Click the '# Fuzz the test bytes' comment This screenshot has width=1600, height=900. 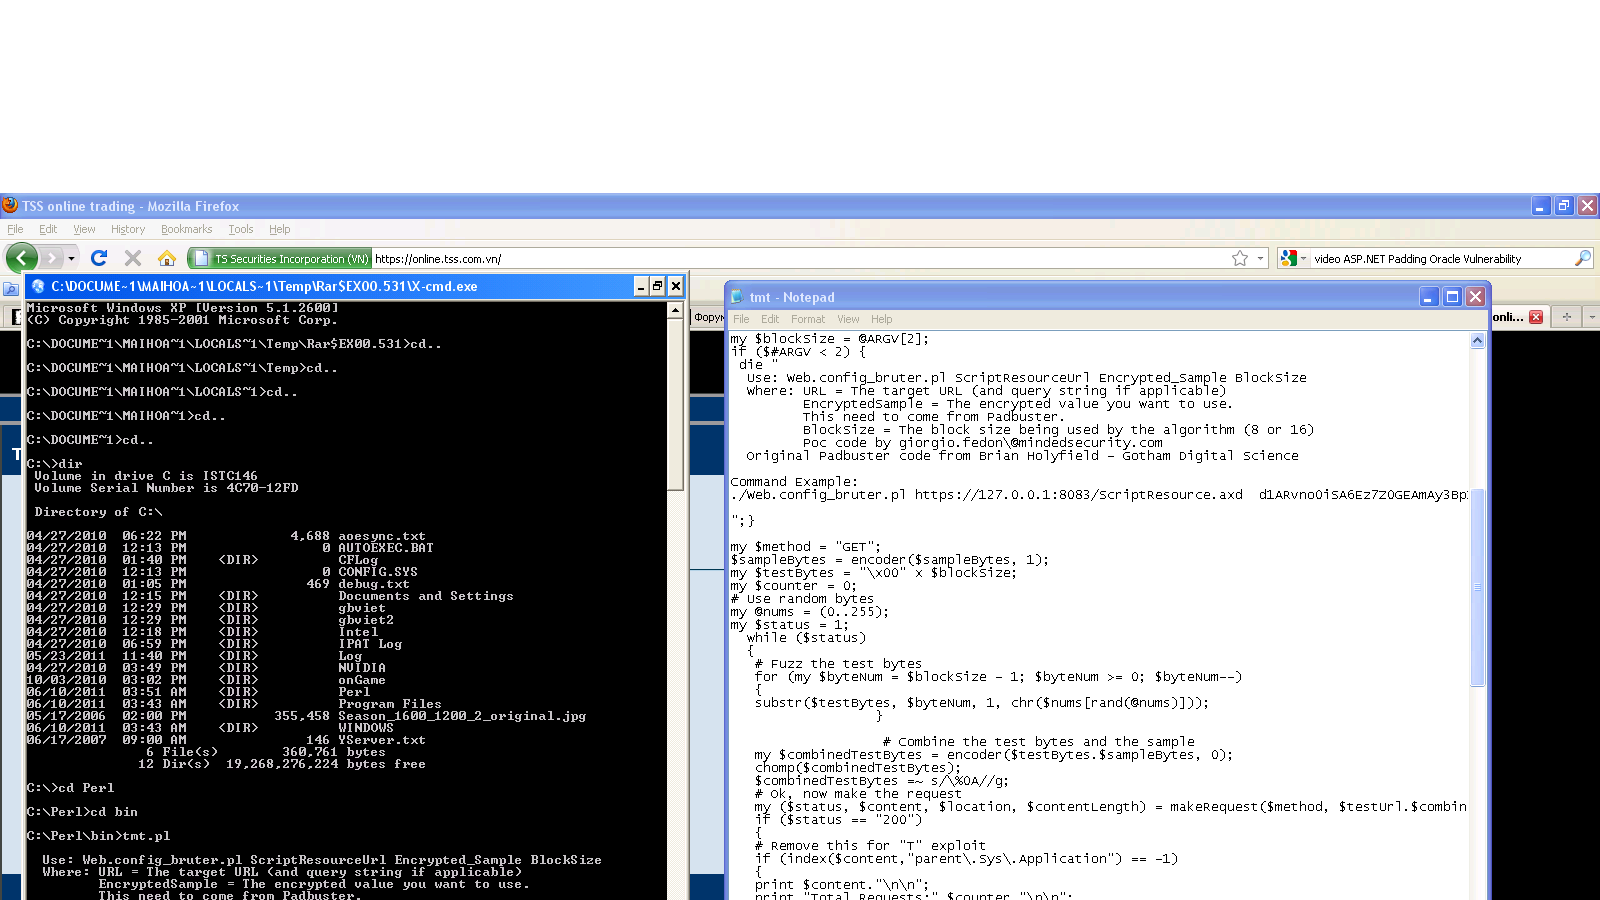pyautogui.click(x=838, y=664)
